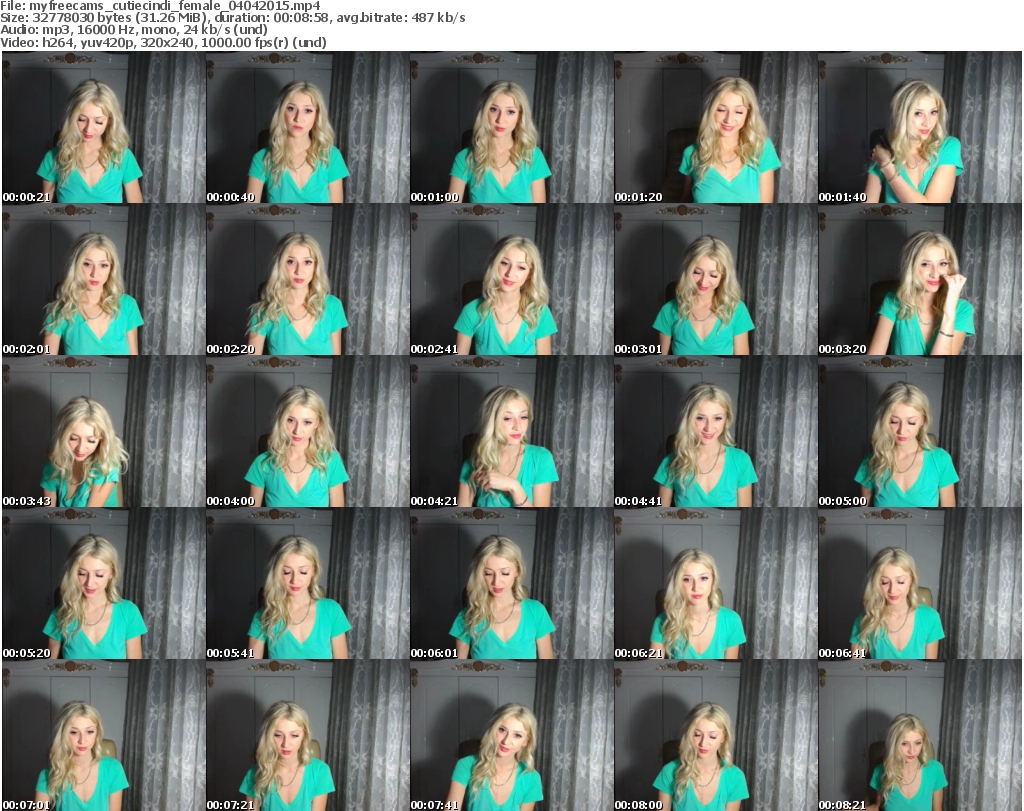Open the thumbnail at 00:04:41

(716, 432)
